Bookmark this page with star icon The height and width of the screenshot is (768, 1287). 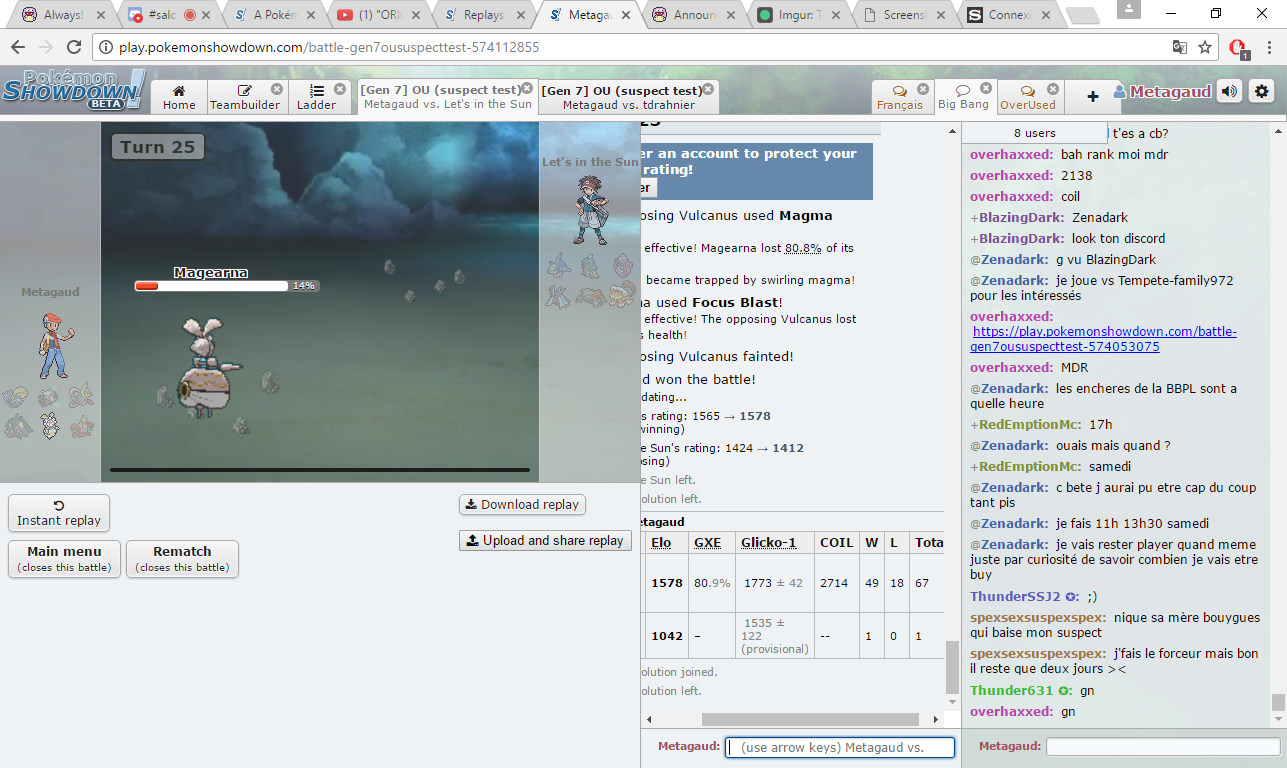(x=1205, y=47)
